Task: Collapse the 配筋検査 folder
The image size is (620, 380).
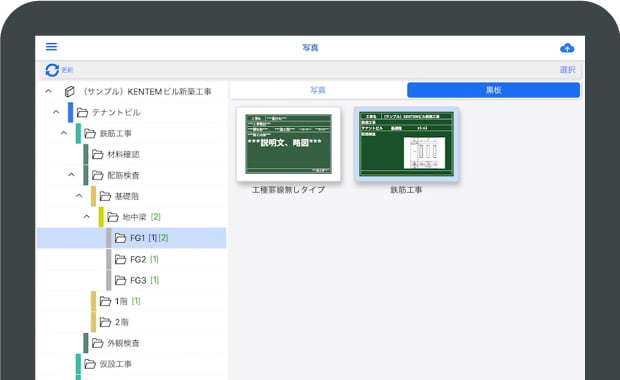Action: coord(71,175)
